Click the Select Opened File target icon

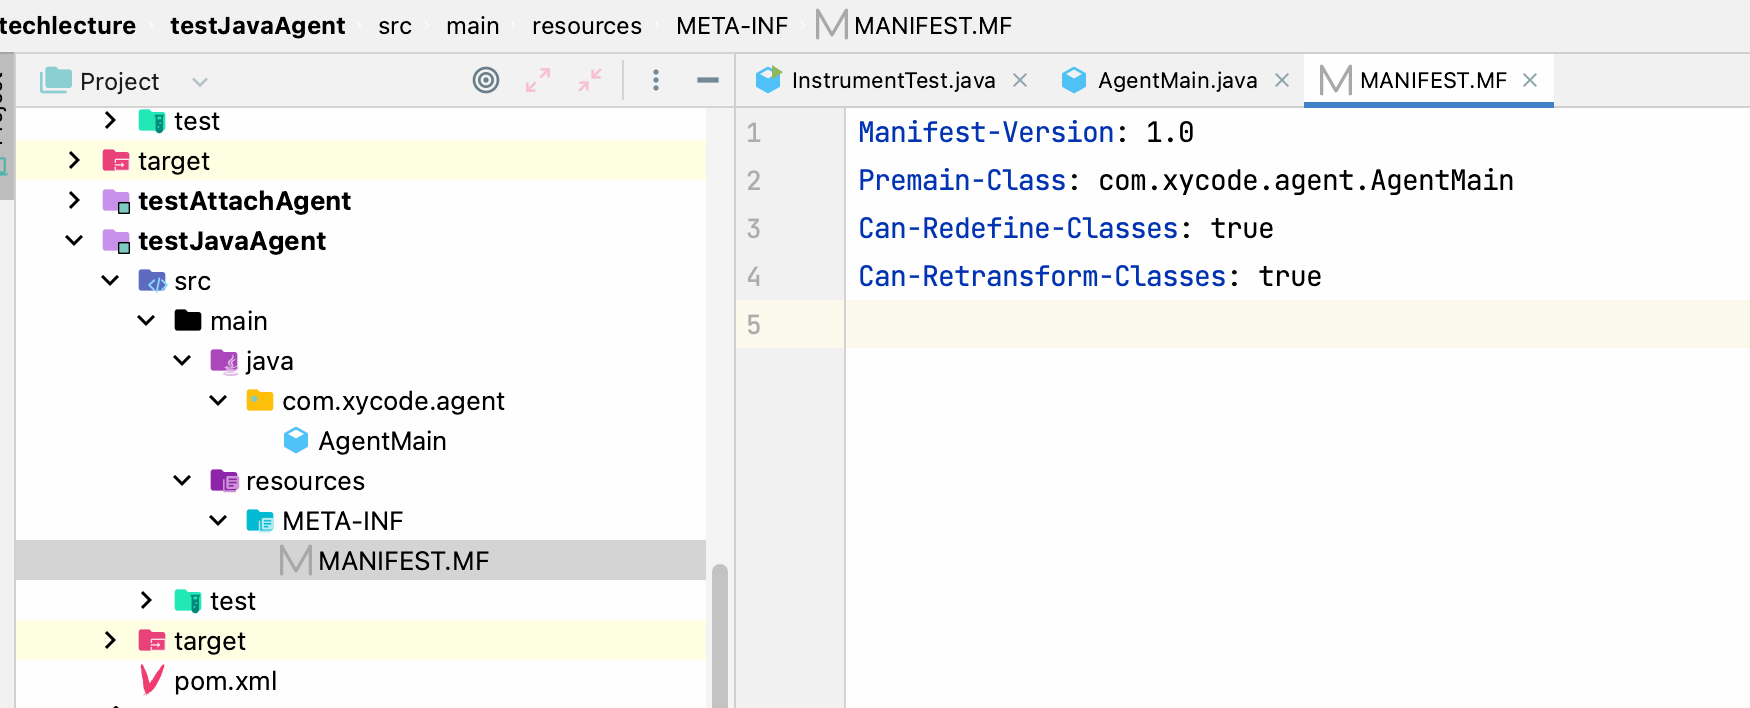[486, 80]
